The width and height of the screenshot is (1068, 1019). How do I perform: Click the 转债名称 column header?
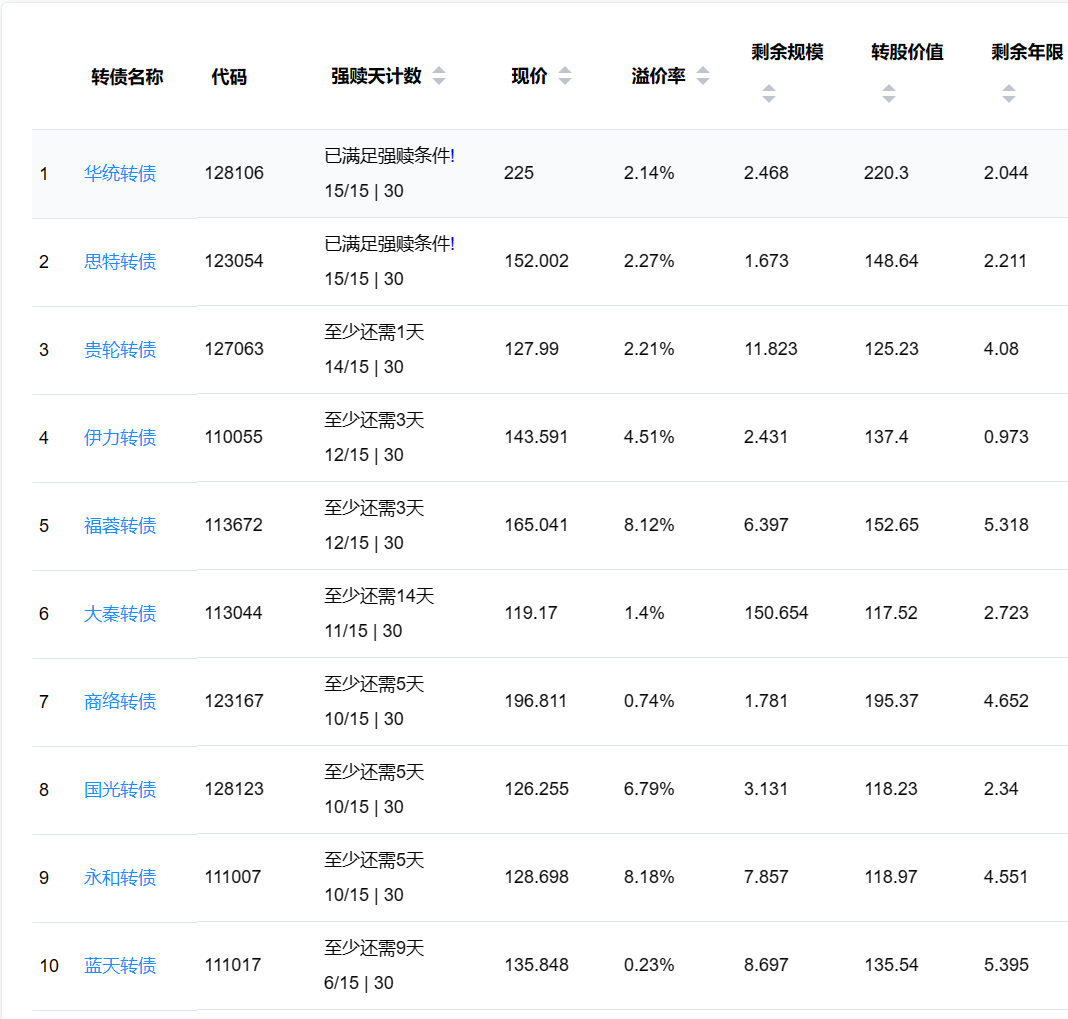coord(127,77)
